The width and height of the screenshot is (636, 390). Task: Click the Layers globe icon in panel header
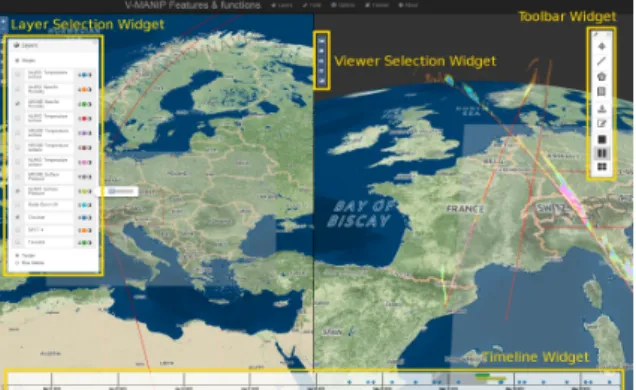click(16, 45)
